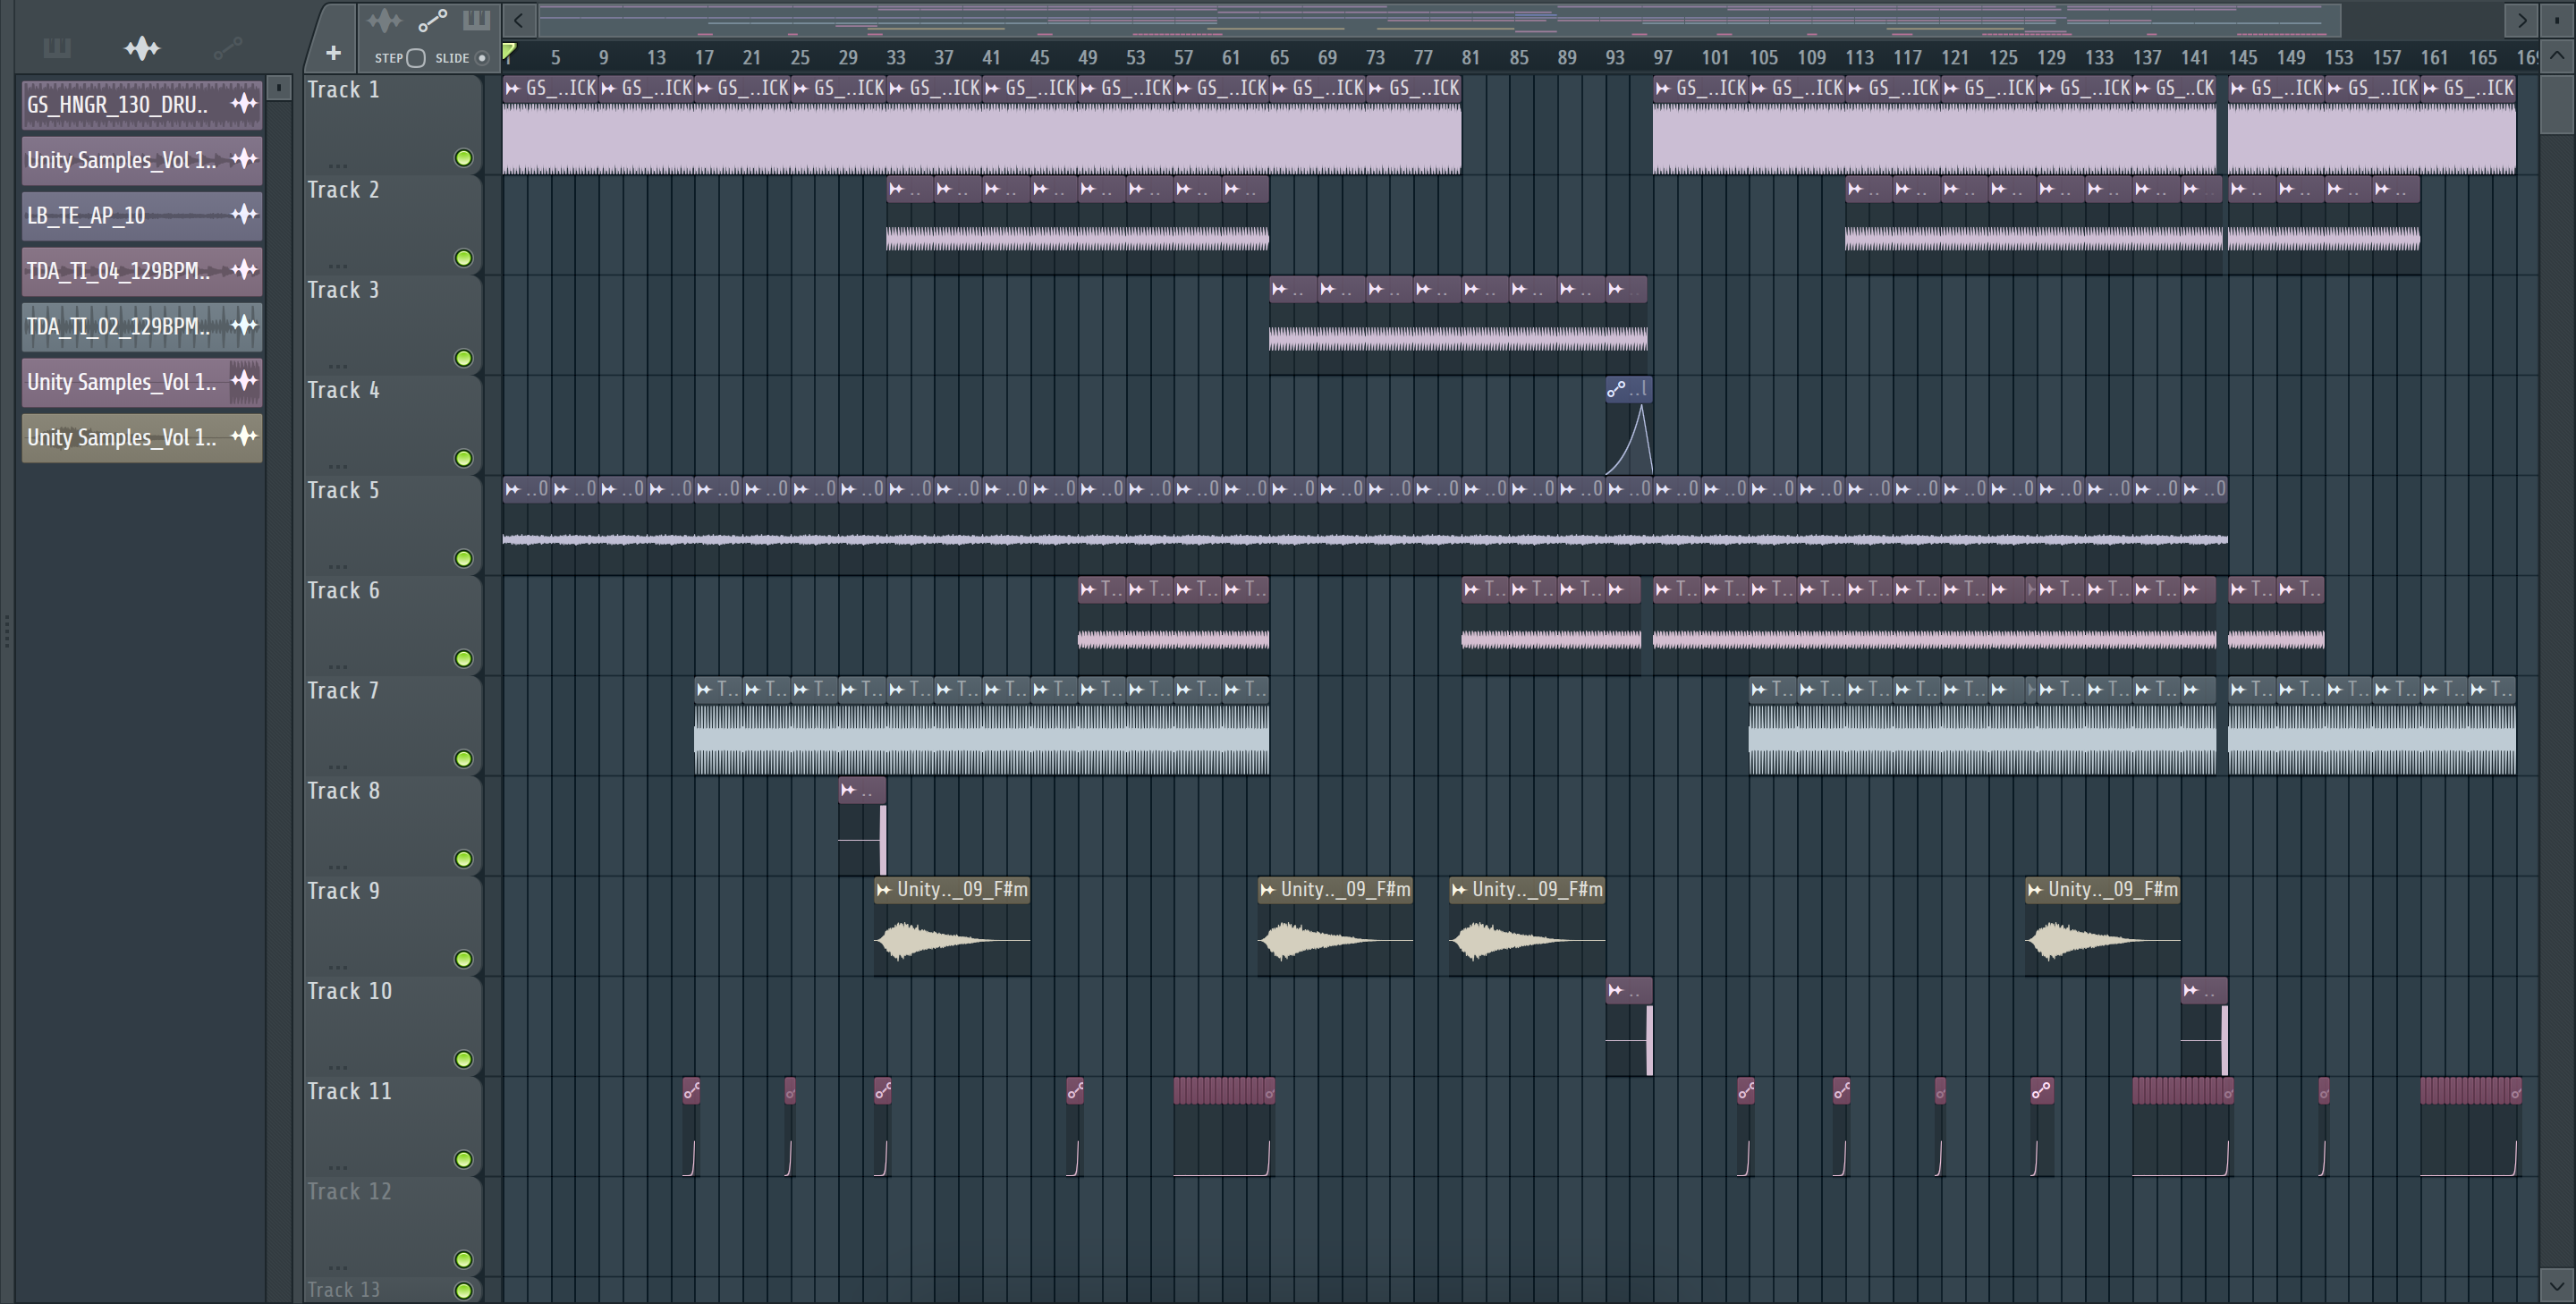Select TDA_TI_04_129BPM clip in picker
2576x1304 pixels.
(x=142, y=271)
